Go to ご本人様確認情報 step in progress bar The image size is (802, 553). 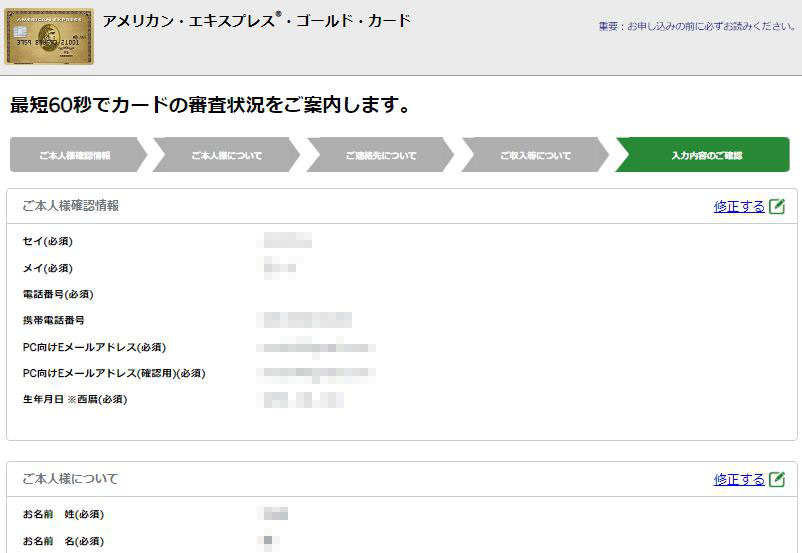coord(75,155)
